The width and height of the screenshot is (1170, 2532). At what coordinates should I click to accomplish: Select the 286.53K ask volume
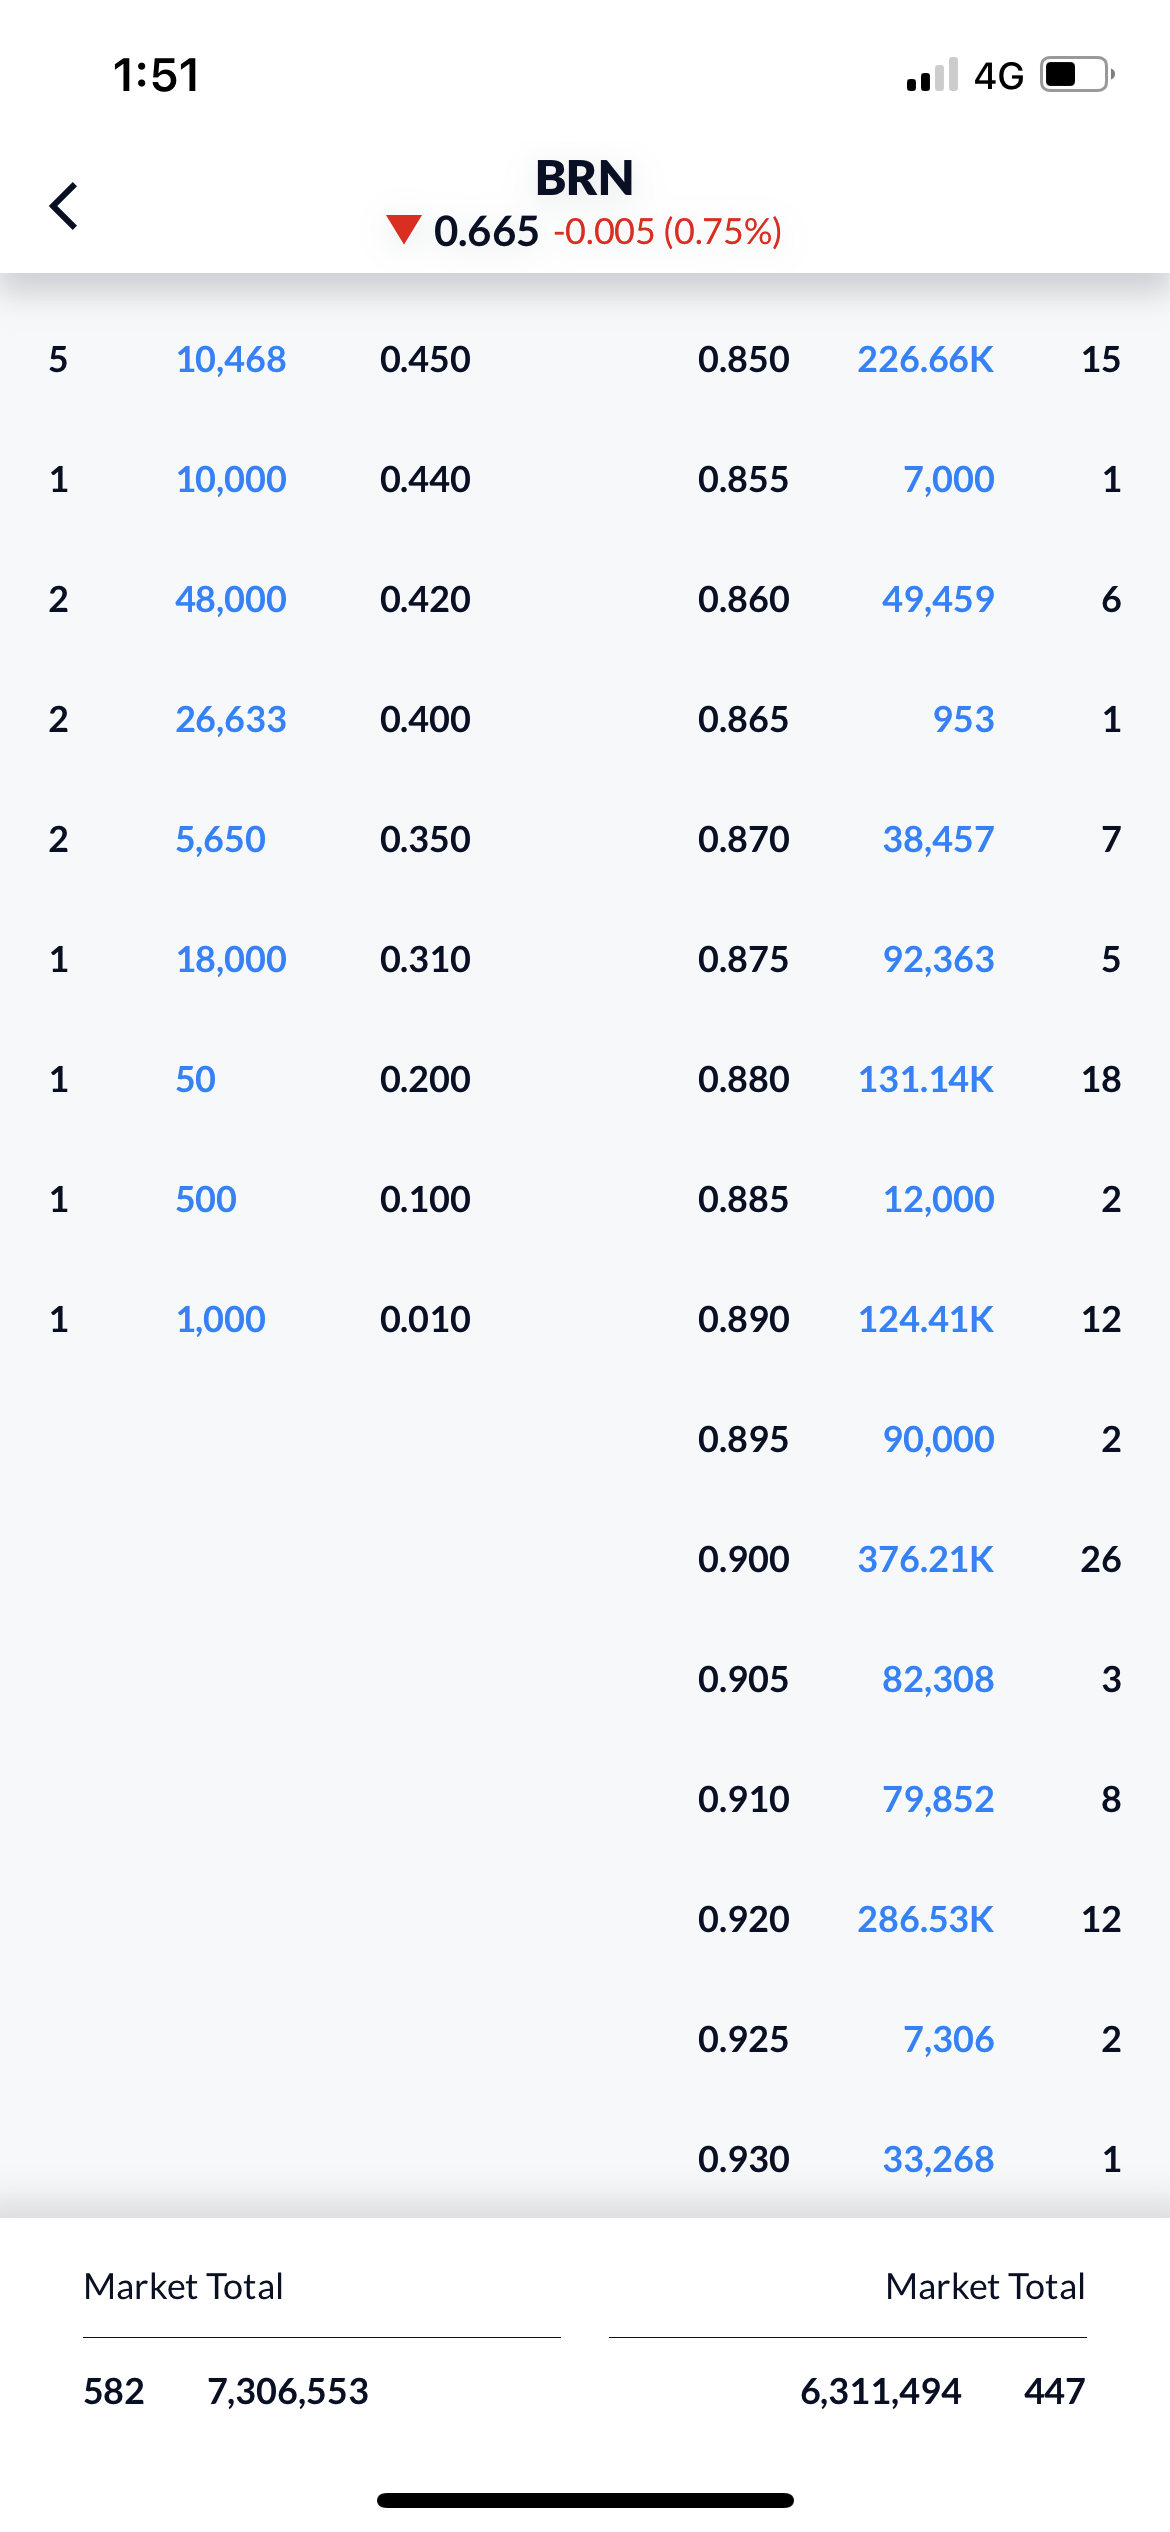(x=926, y=1919)
